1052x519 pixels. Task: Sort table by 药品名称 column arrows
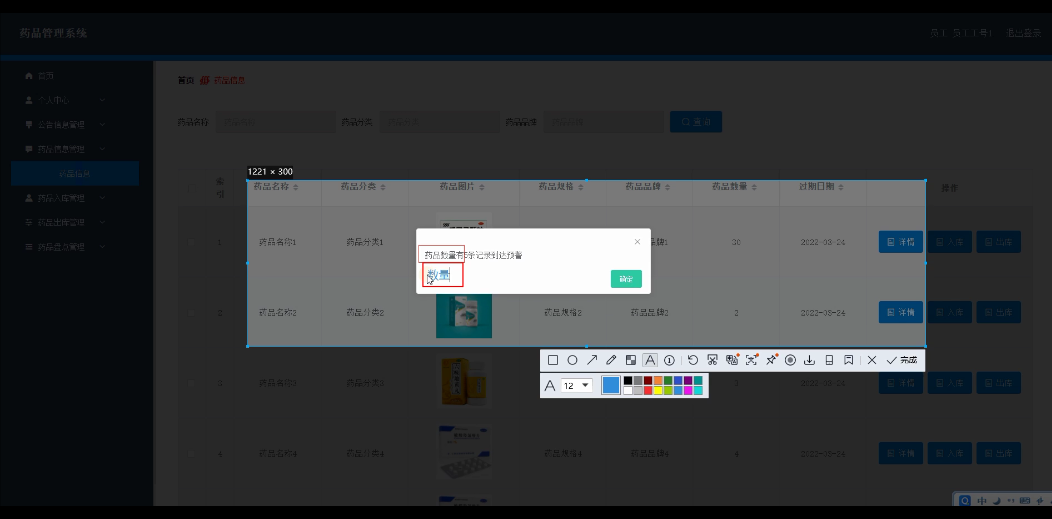click(x=296, y=187)
